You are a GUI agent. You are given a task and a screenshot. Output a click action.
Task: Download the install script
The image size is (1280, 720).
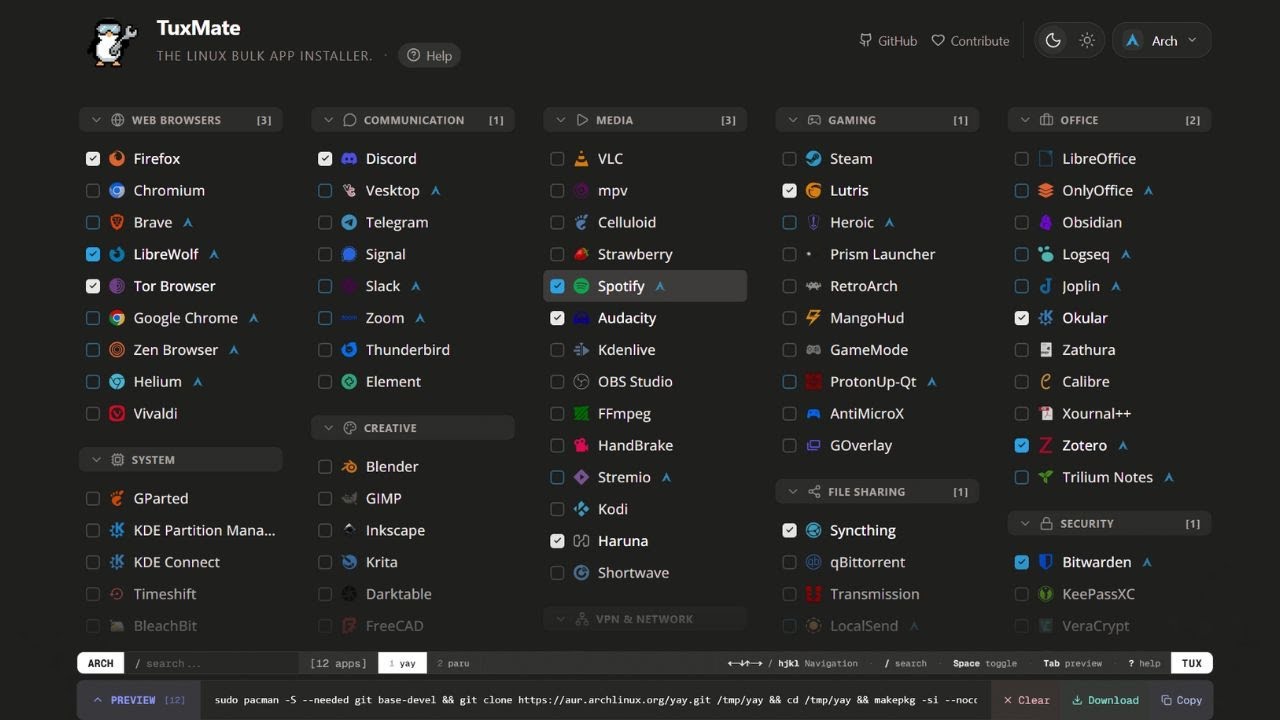click(x=1105, y=700)
